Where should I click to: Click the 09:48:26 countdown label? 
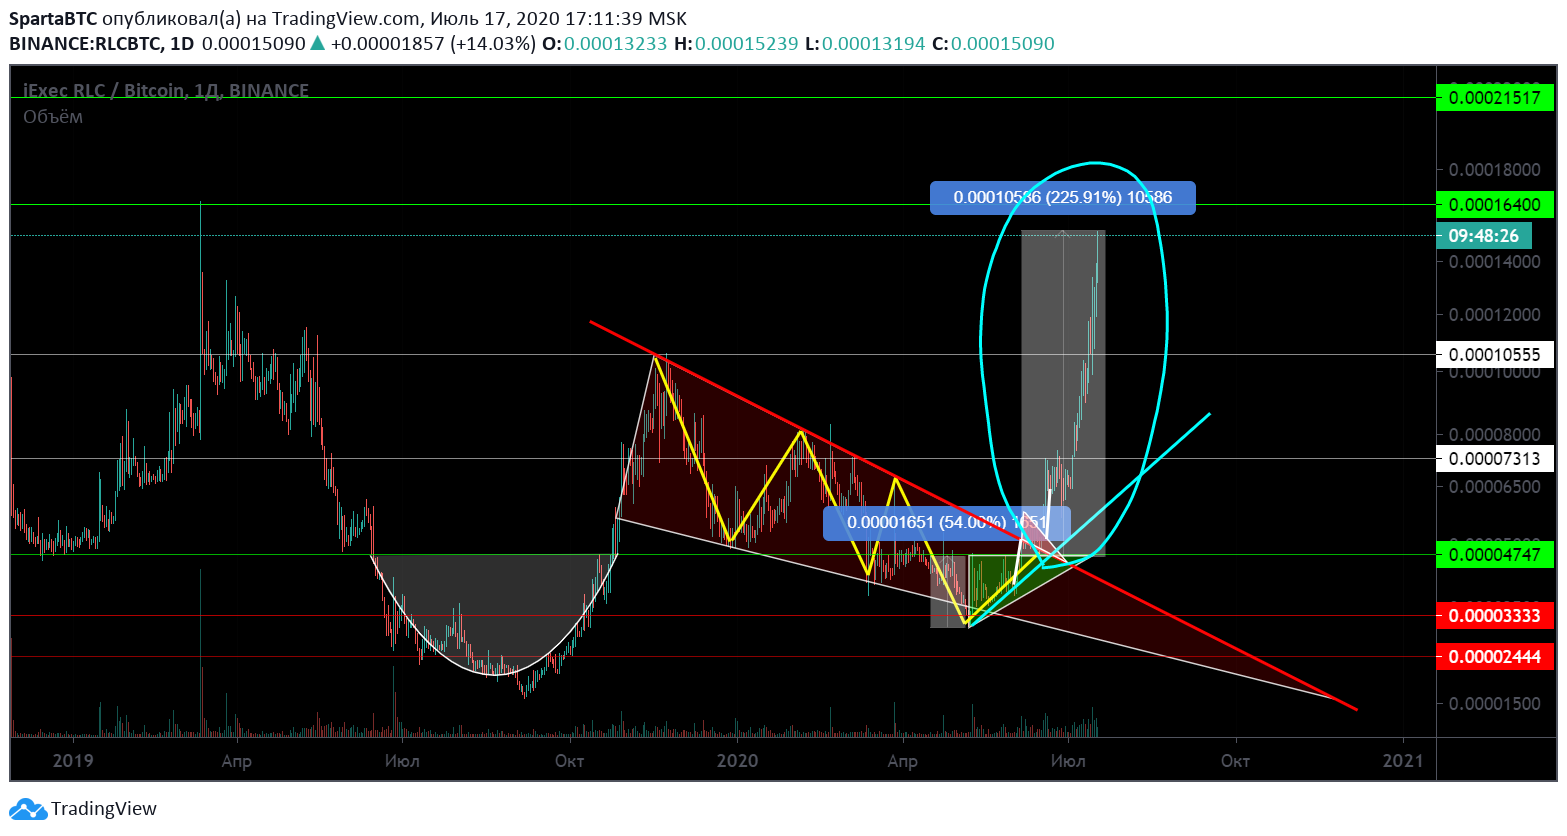pyautogui.click(x=1483, y=236)
